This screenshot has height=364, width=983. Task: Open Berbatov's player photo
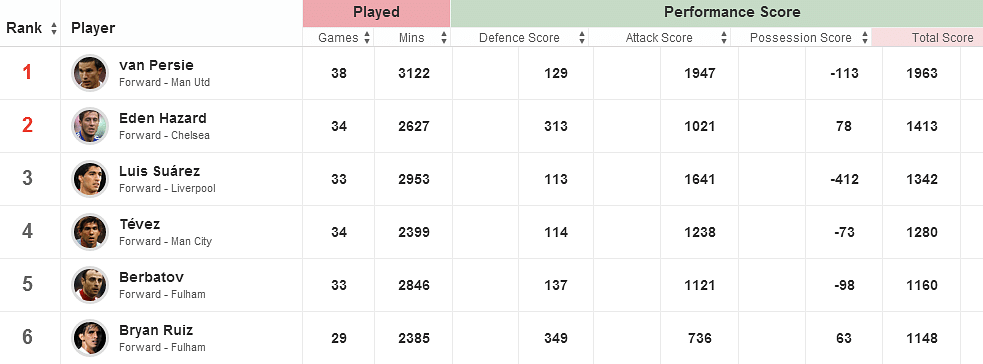tap(90, 284)
